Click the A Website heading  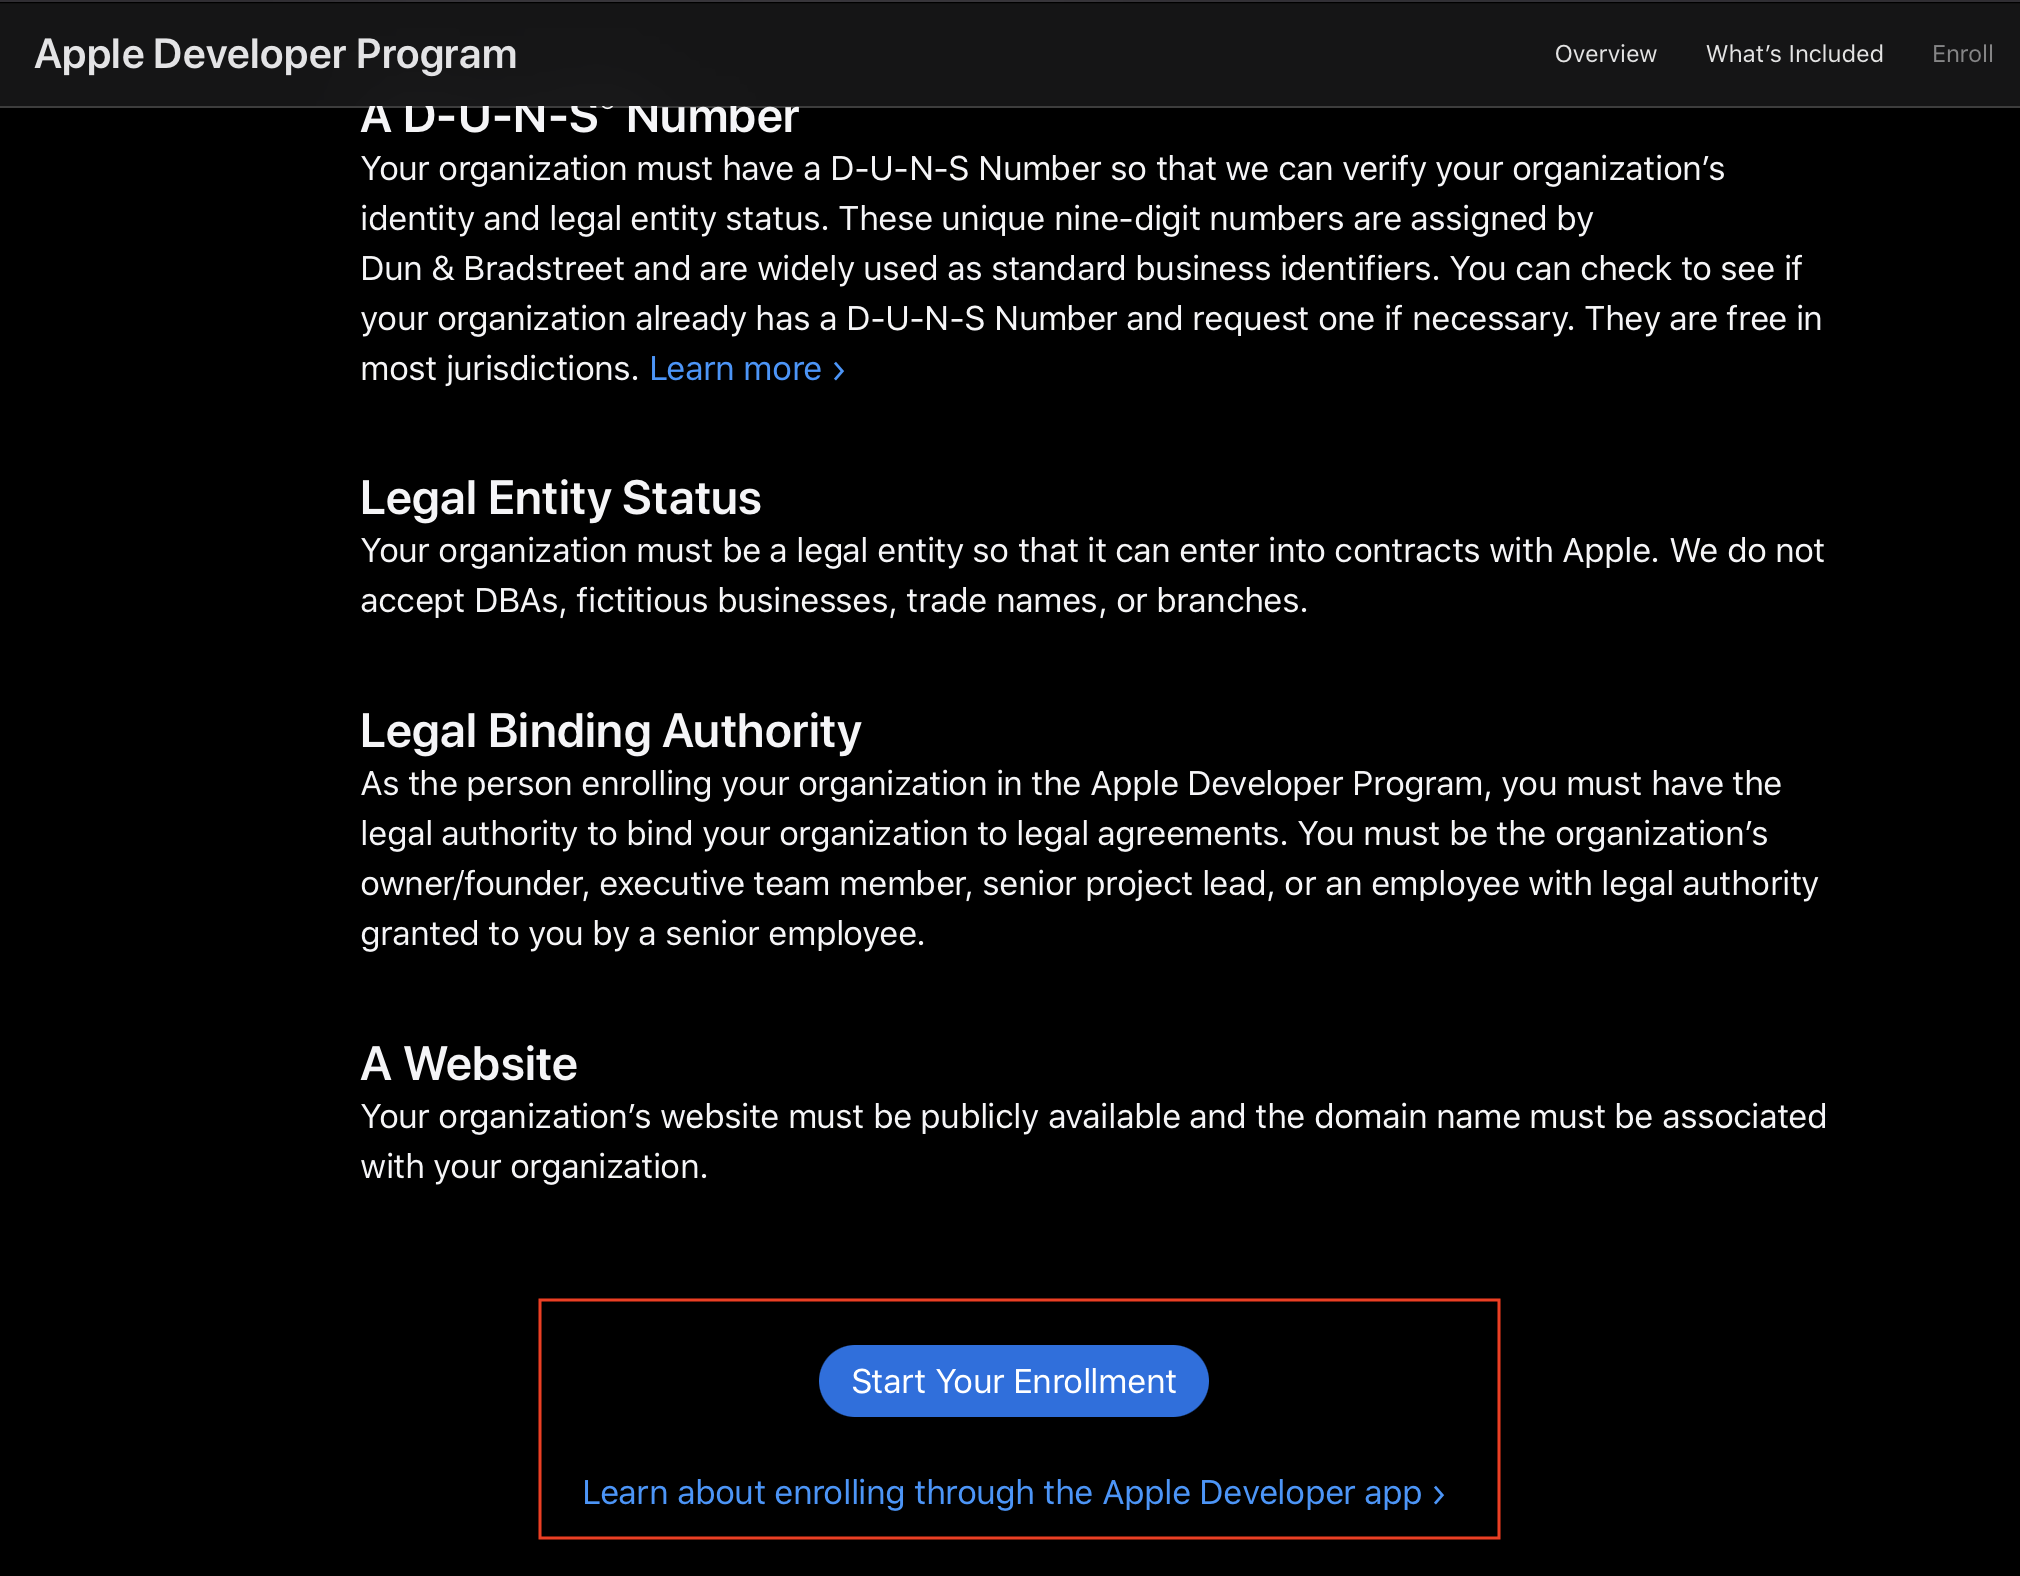(469, 1064)
